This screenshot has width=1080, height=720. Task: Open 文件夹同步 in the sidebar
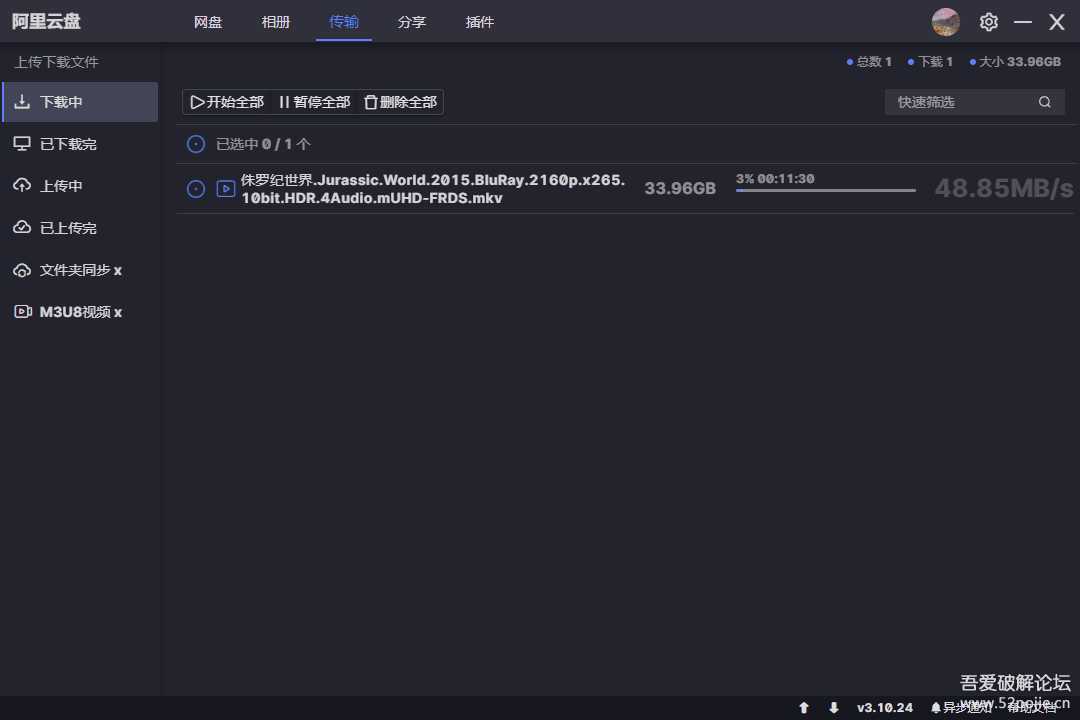click(81, 270)
